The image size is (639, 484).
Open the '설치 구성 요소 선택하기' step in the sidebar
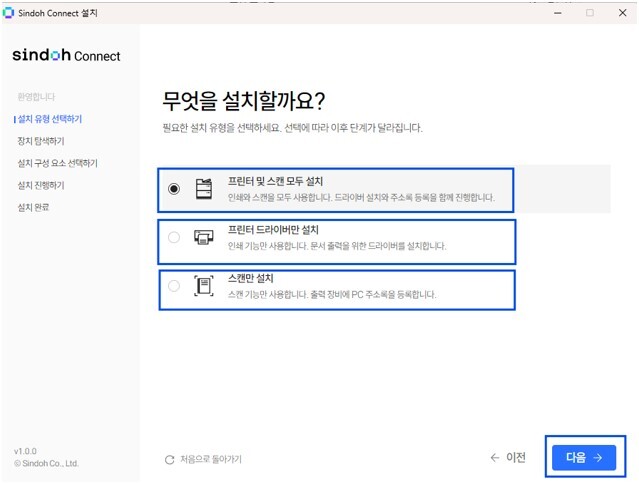pyautogui.click(x=57, y=163)
